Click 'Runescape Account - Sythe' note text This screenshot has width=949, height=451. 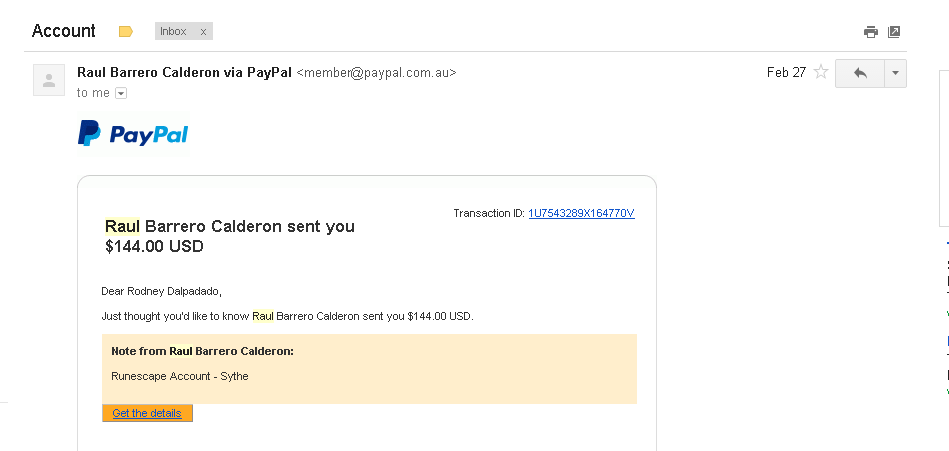click(180, 376)
